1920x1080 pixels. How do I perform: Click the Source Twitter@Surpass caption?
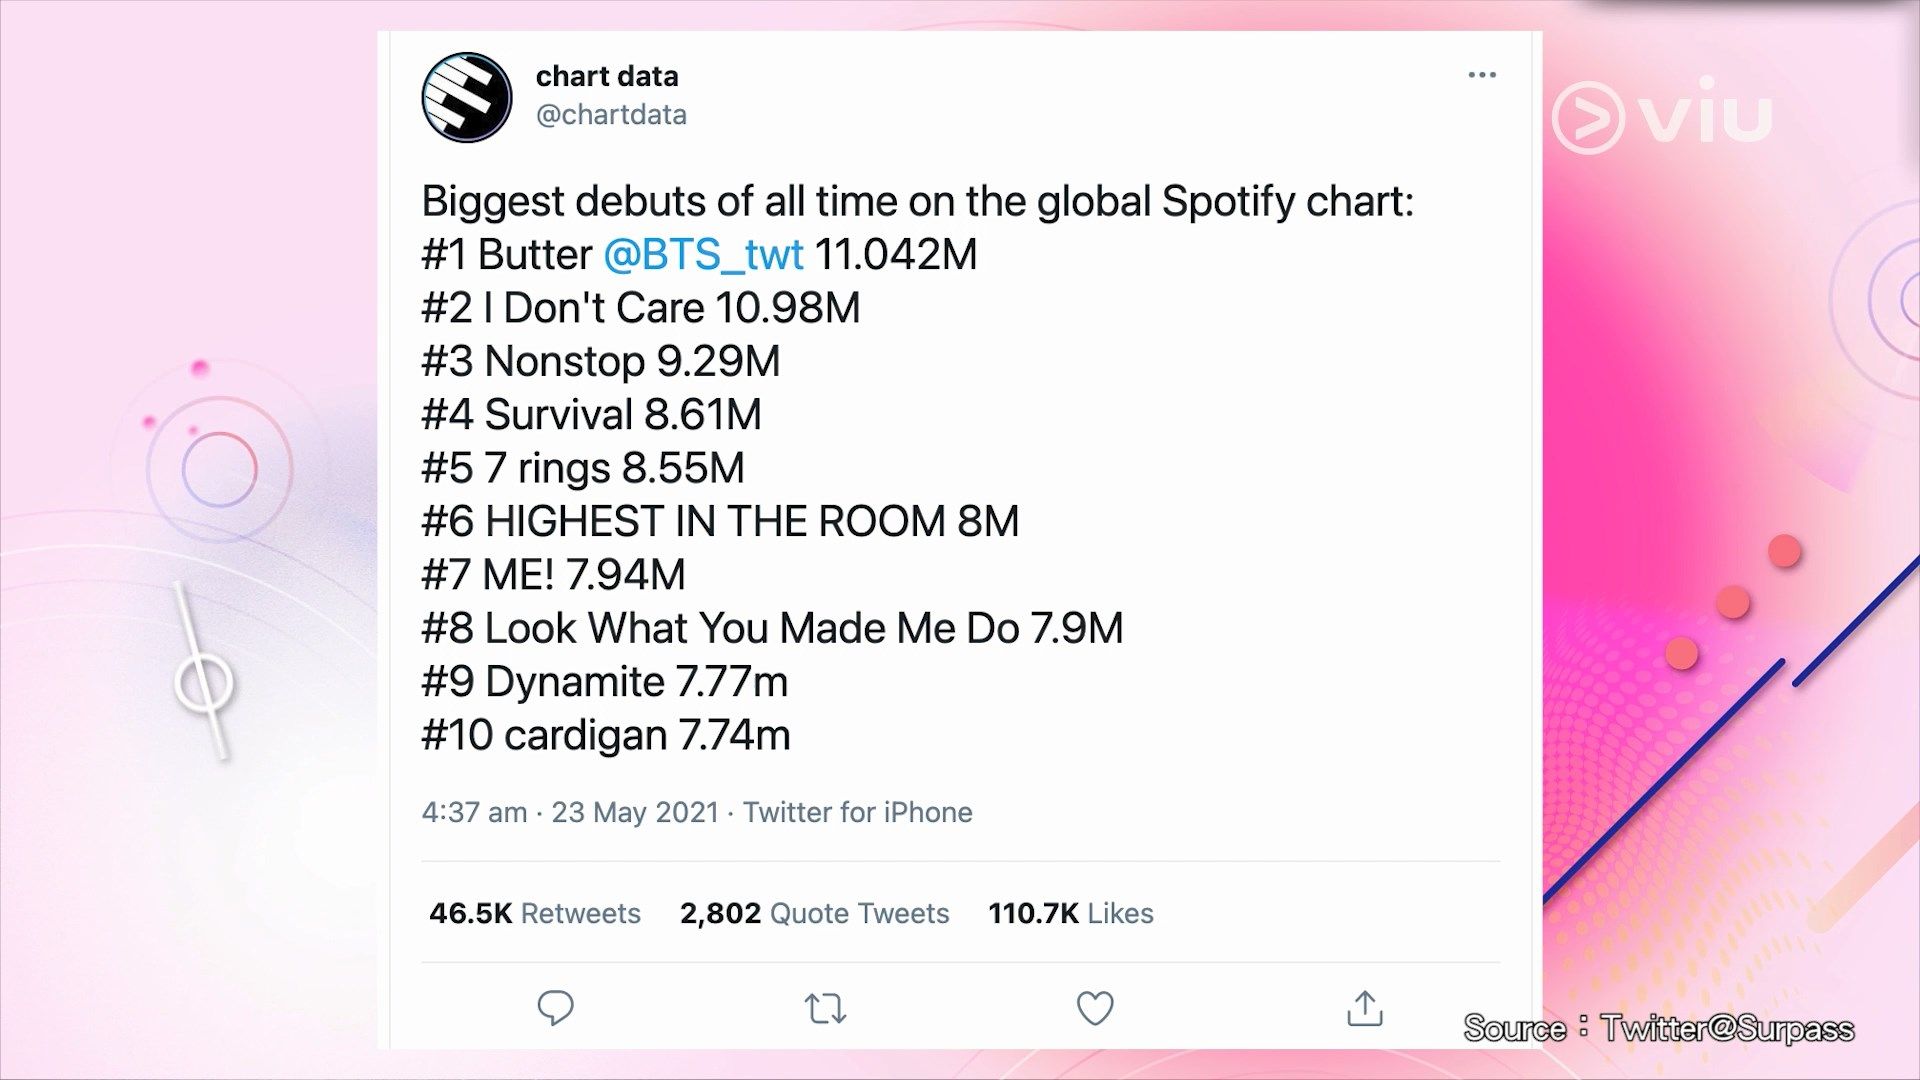point(1658,1028)
